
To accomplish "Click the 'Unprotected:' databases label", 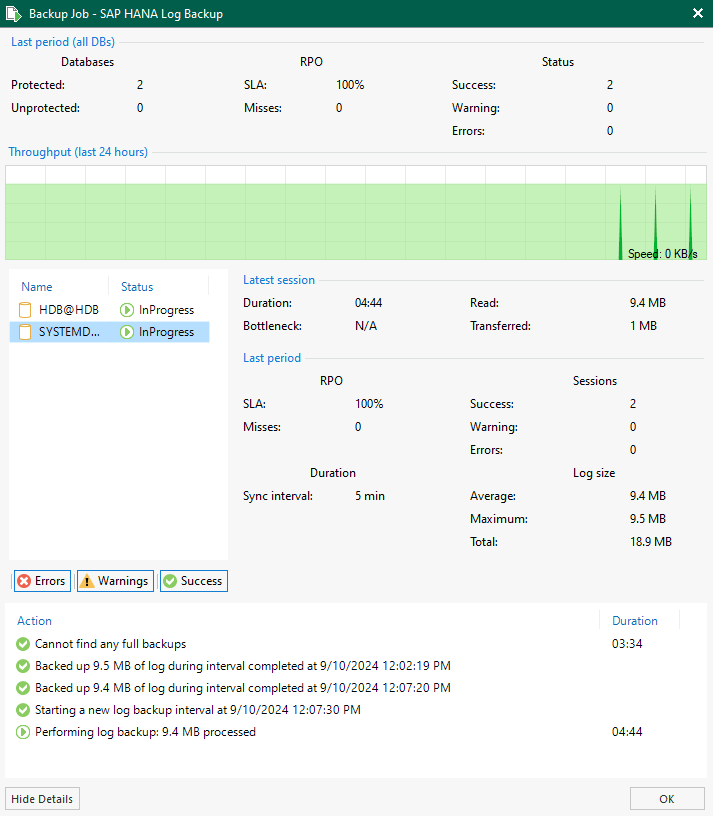I will pos(45,108).
